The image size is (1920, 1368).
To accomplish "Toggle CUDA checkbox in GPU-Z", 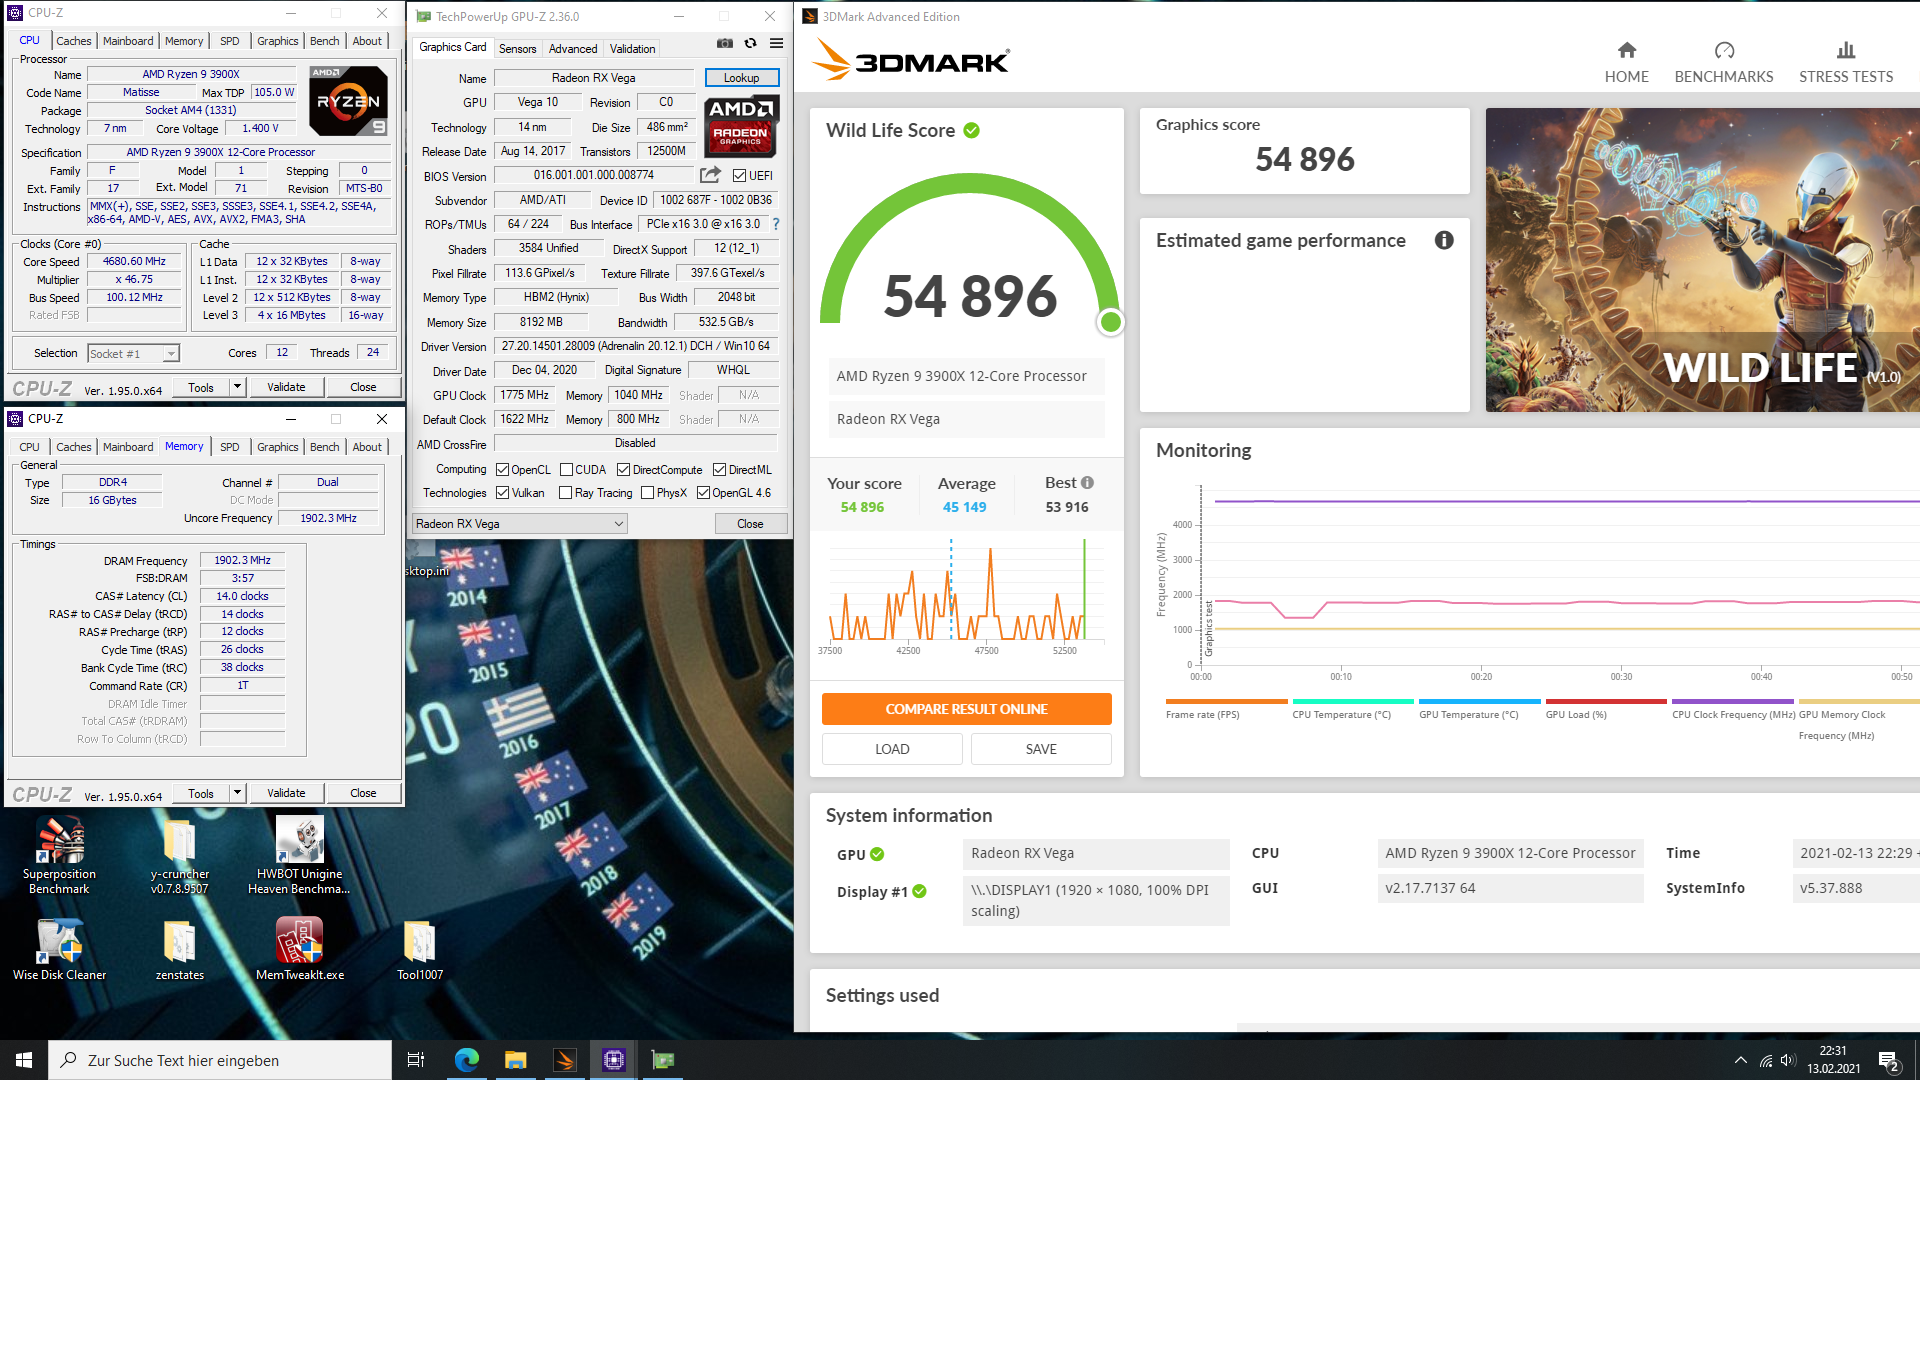I will click(x=566, y=470).
